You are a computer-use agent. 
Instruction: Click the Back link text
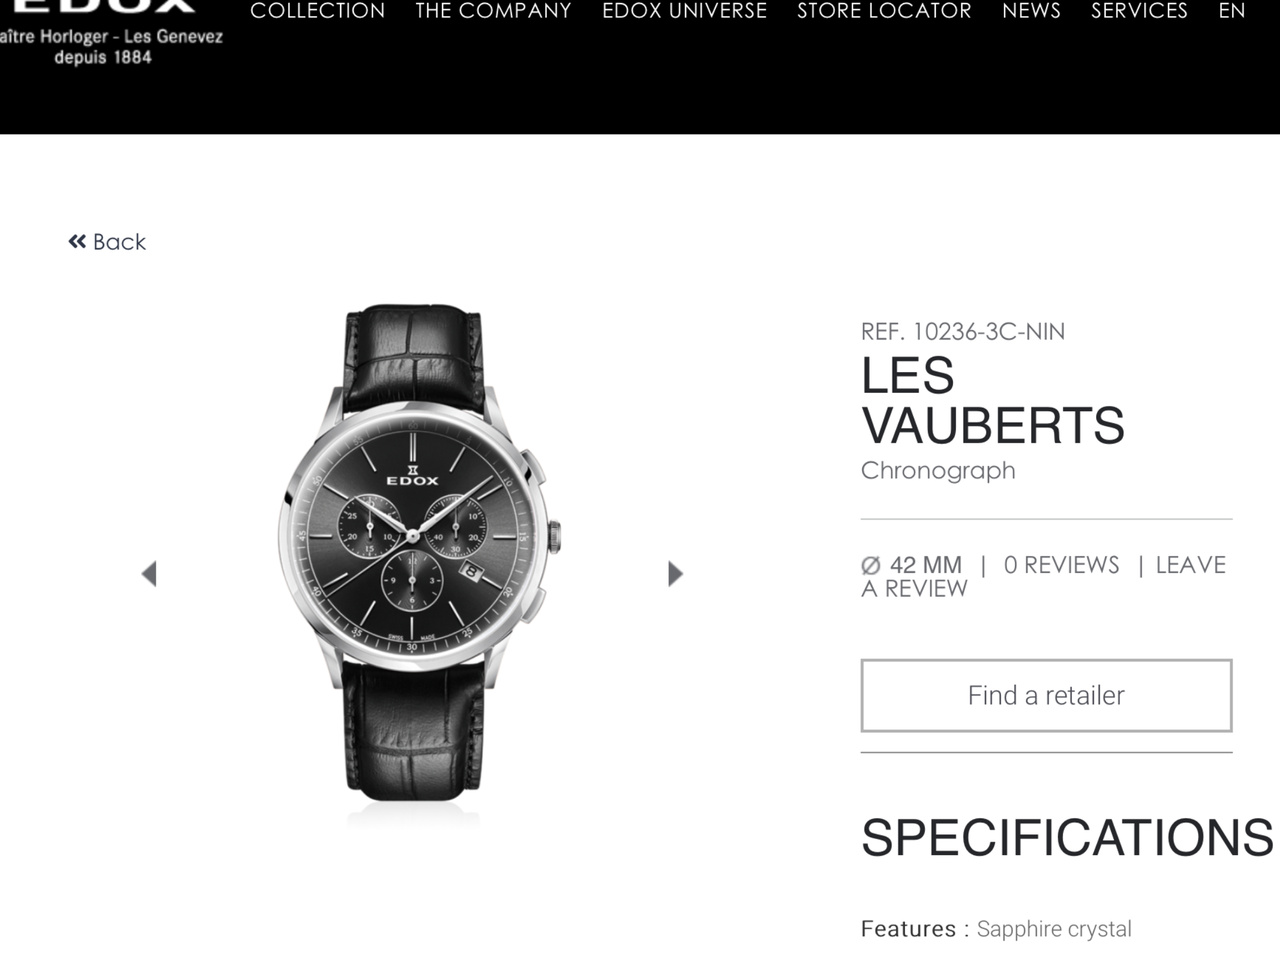[x=119, y=242]
